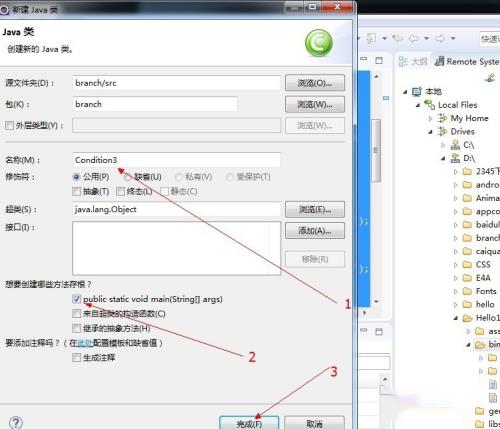Select the My Home icon in tree

click(x=442, y=118)
